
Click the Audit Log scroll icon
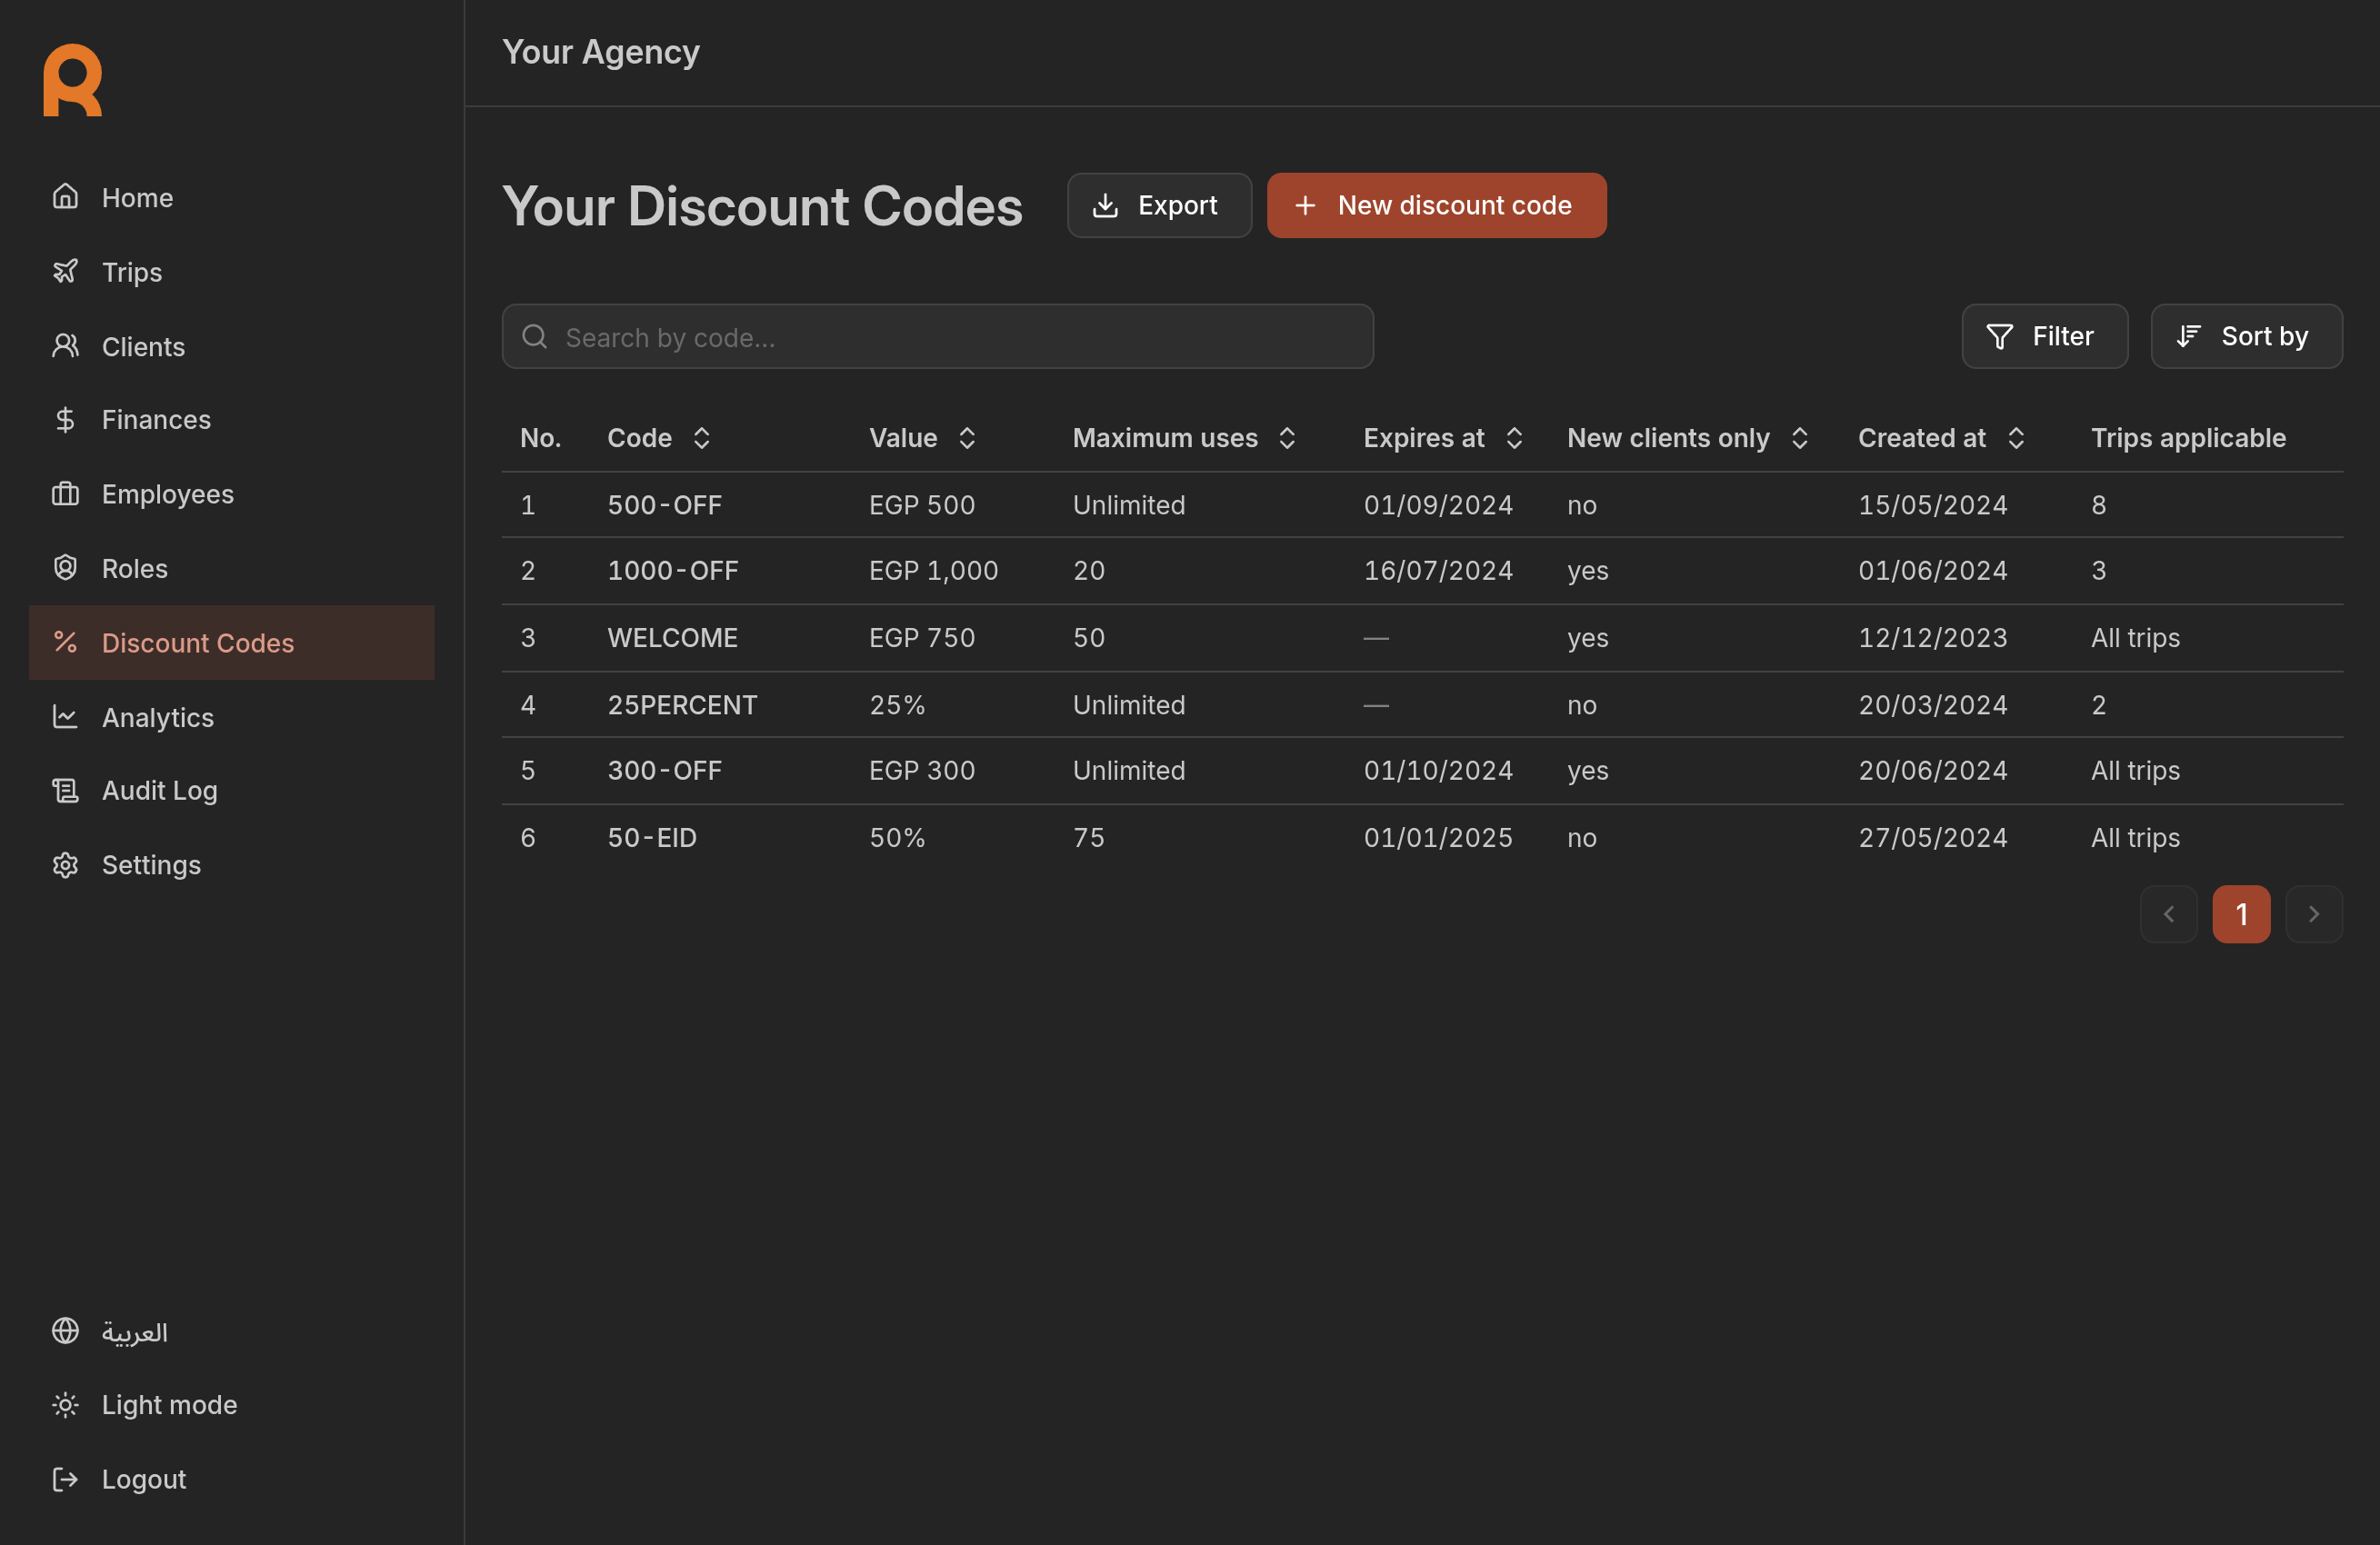[65, 790]
